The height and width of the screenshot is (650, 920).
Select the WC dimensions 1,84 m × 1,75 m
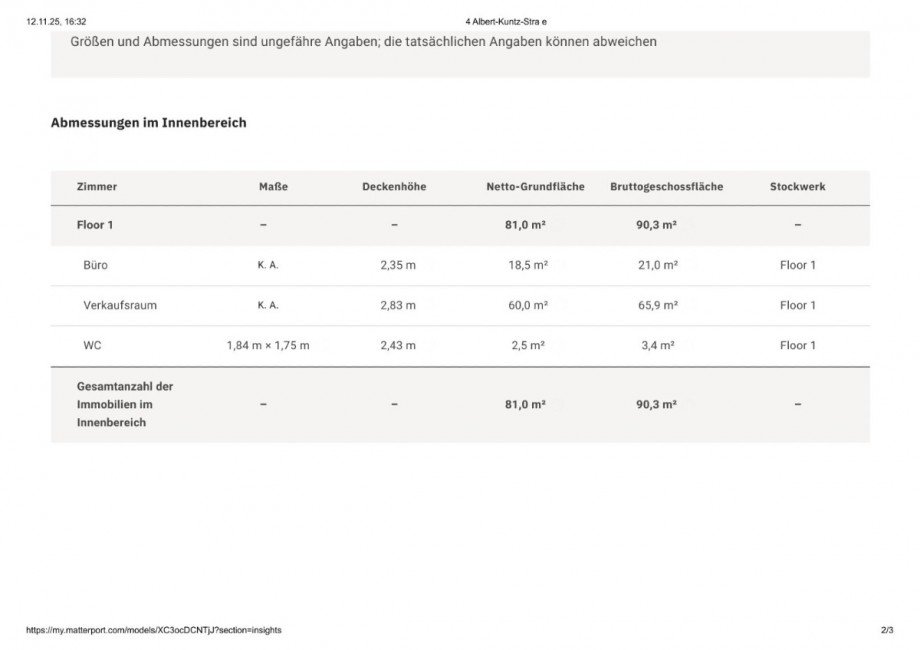(x=268, y=346)
